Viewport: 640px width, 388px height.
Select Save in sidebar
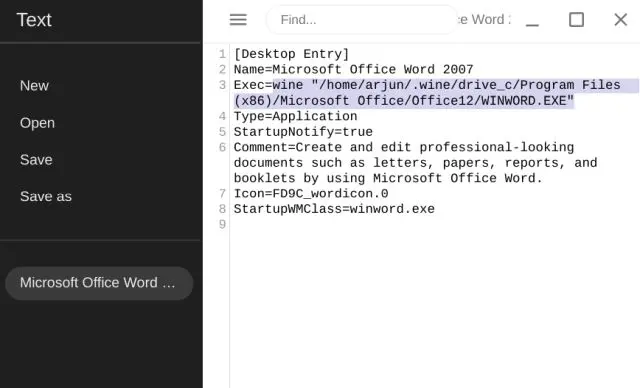(x=36, y=160)
